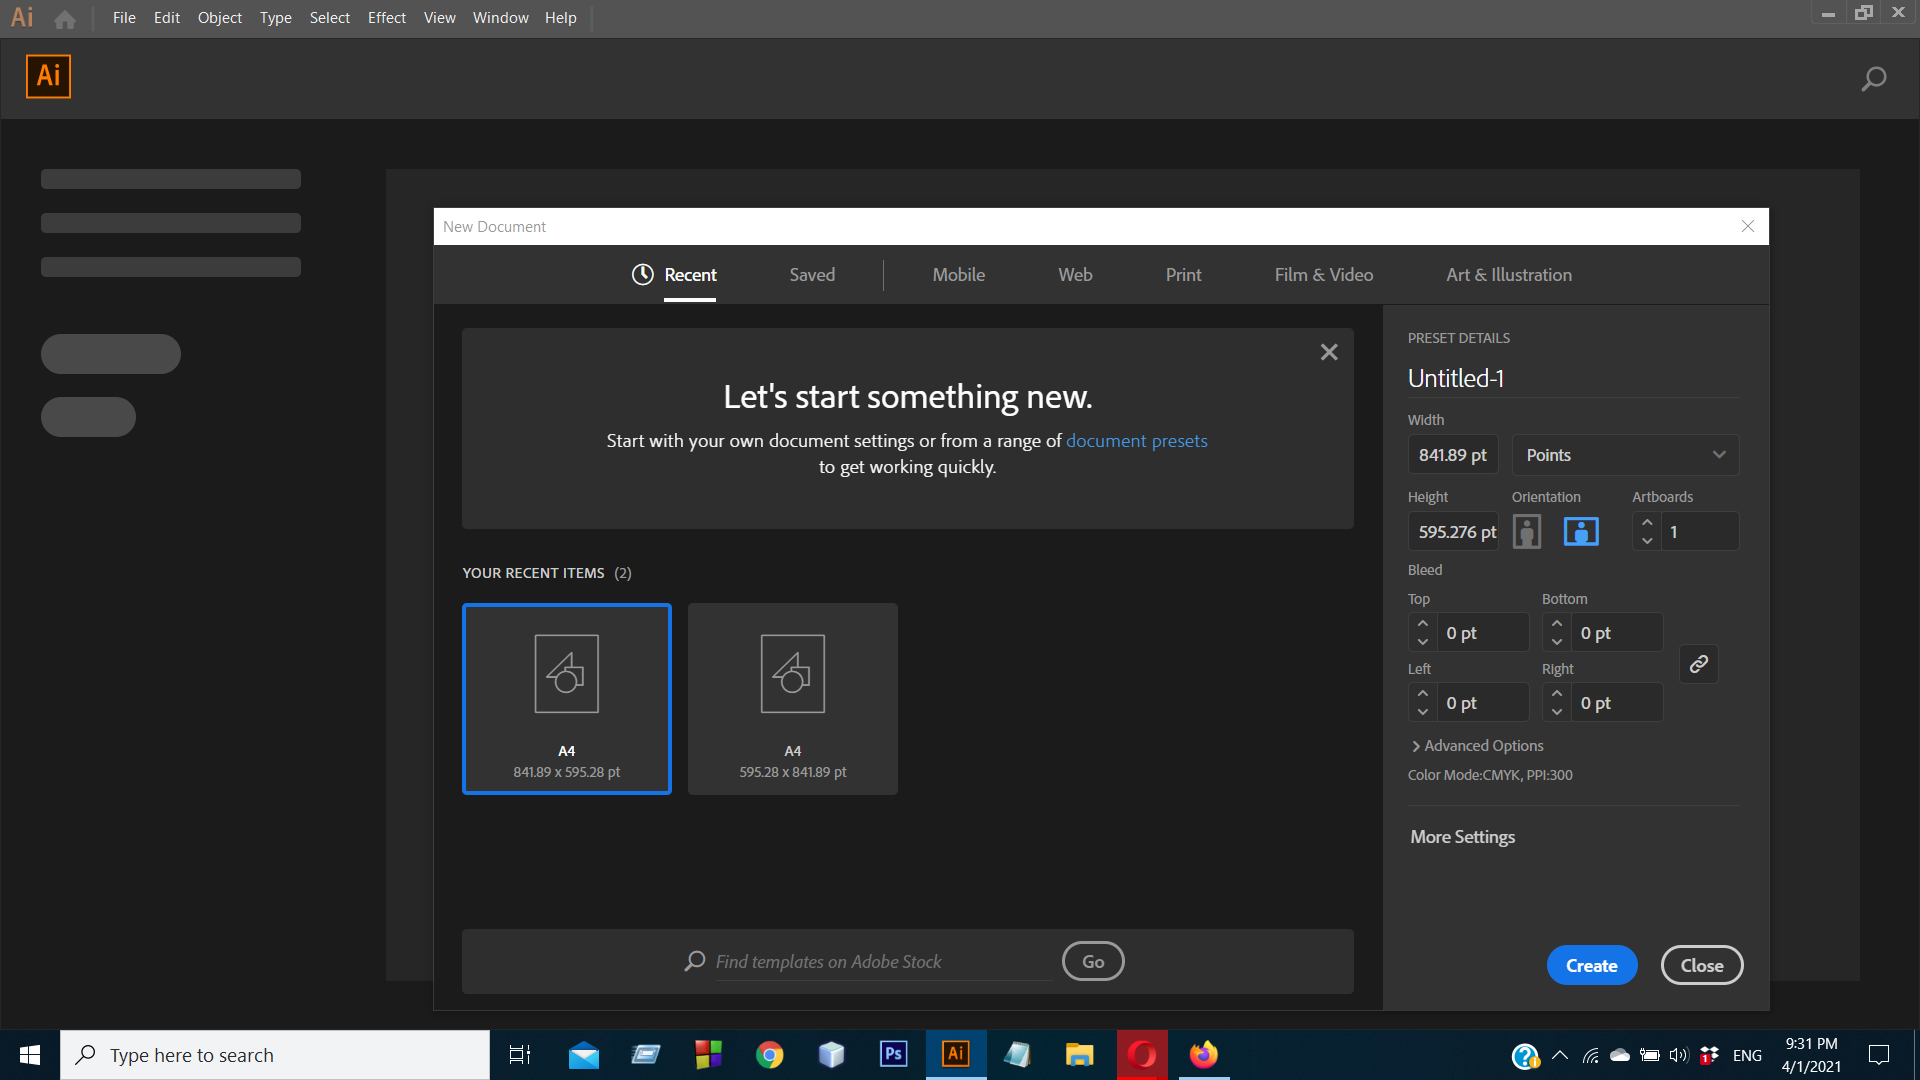This screenshot has width=1920, height=1080.
Task: Click the Height field showing 595.276 pt
Action: click(x=1453, y=532)
